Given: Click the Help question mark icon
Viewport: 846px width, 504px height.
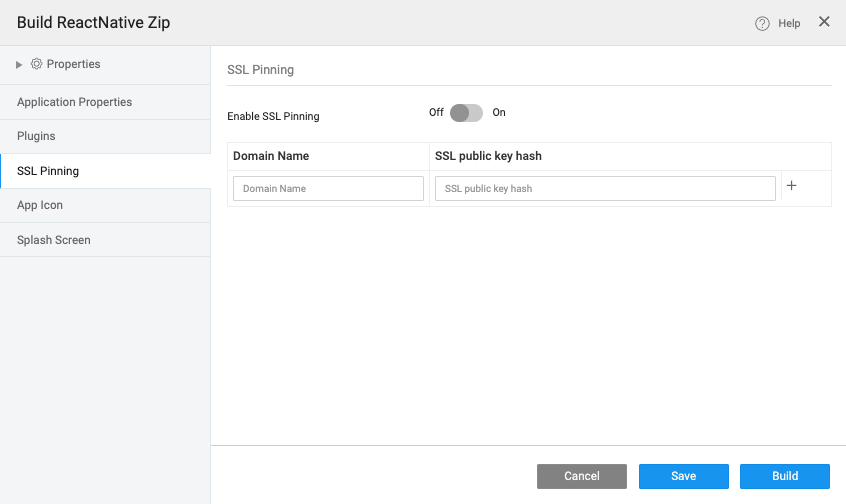Looking at the screenshot, I should [x=762, y=23].
